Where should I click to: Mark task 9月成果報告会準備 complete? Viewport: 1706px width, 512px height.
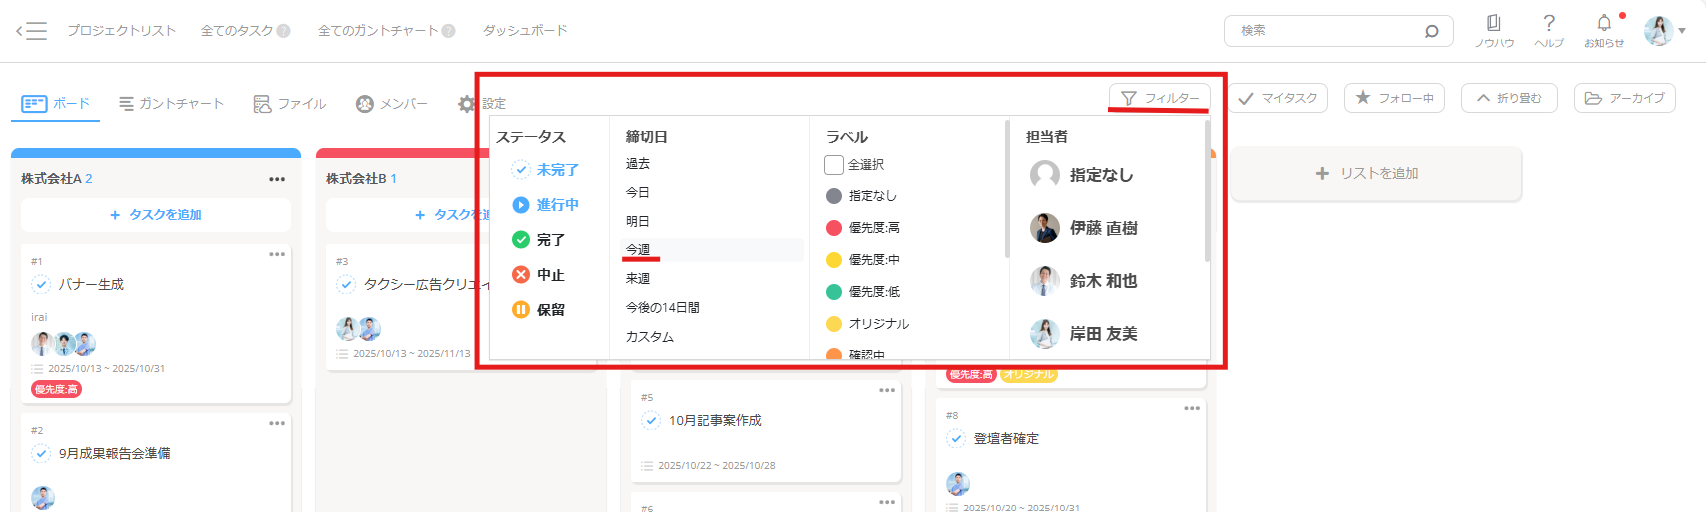[x=41, y=454]
